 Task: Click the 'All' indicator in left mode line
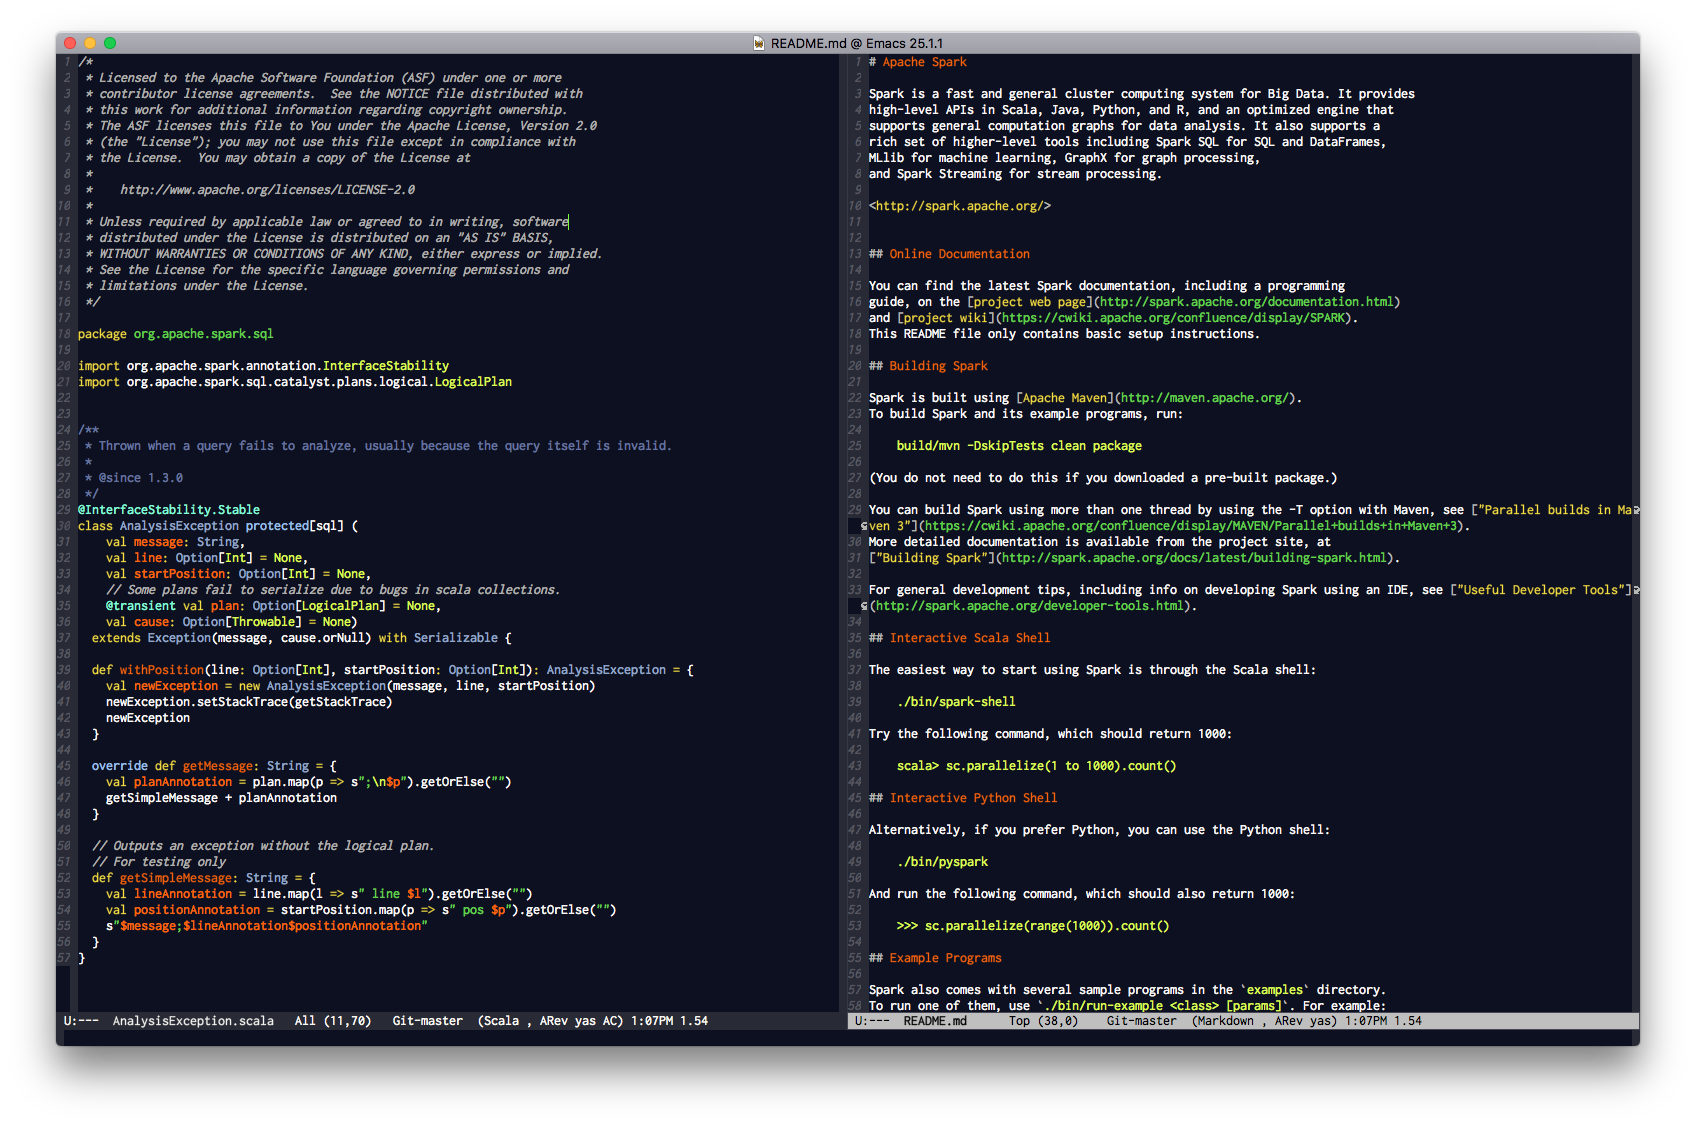[305, 1021]
